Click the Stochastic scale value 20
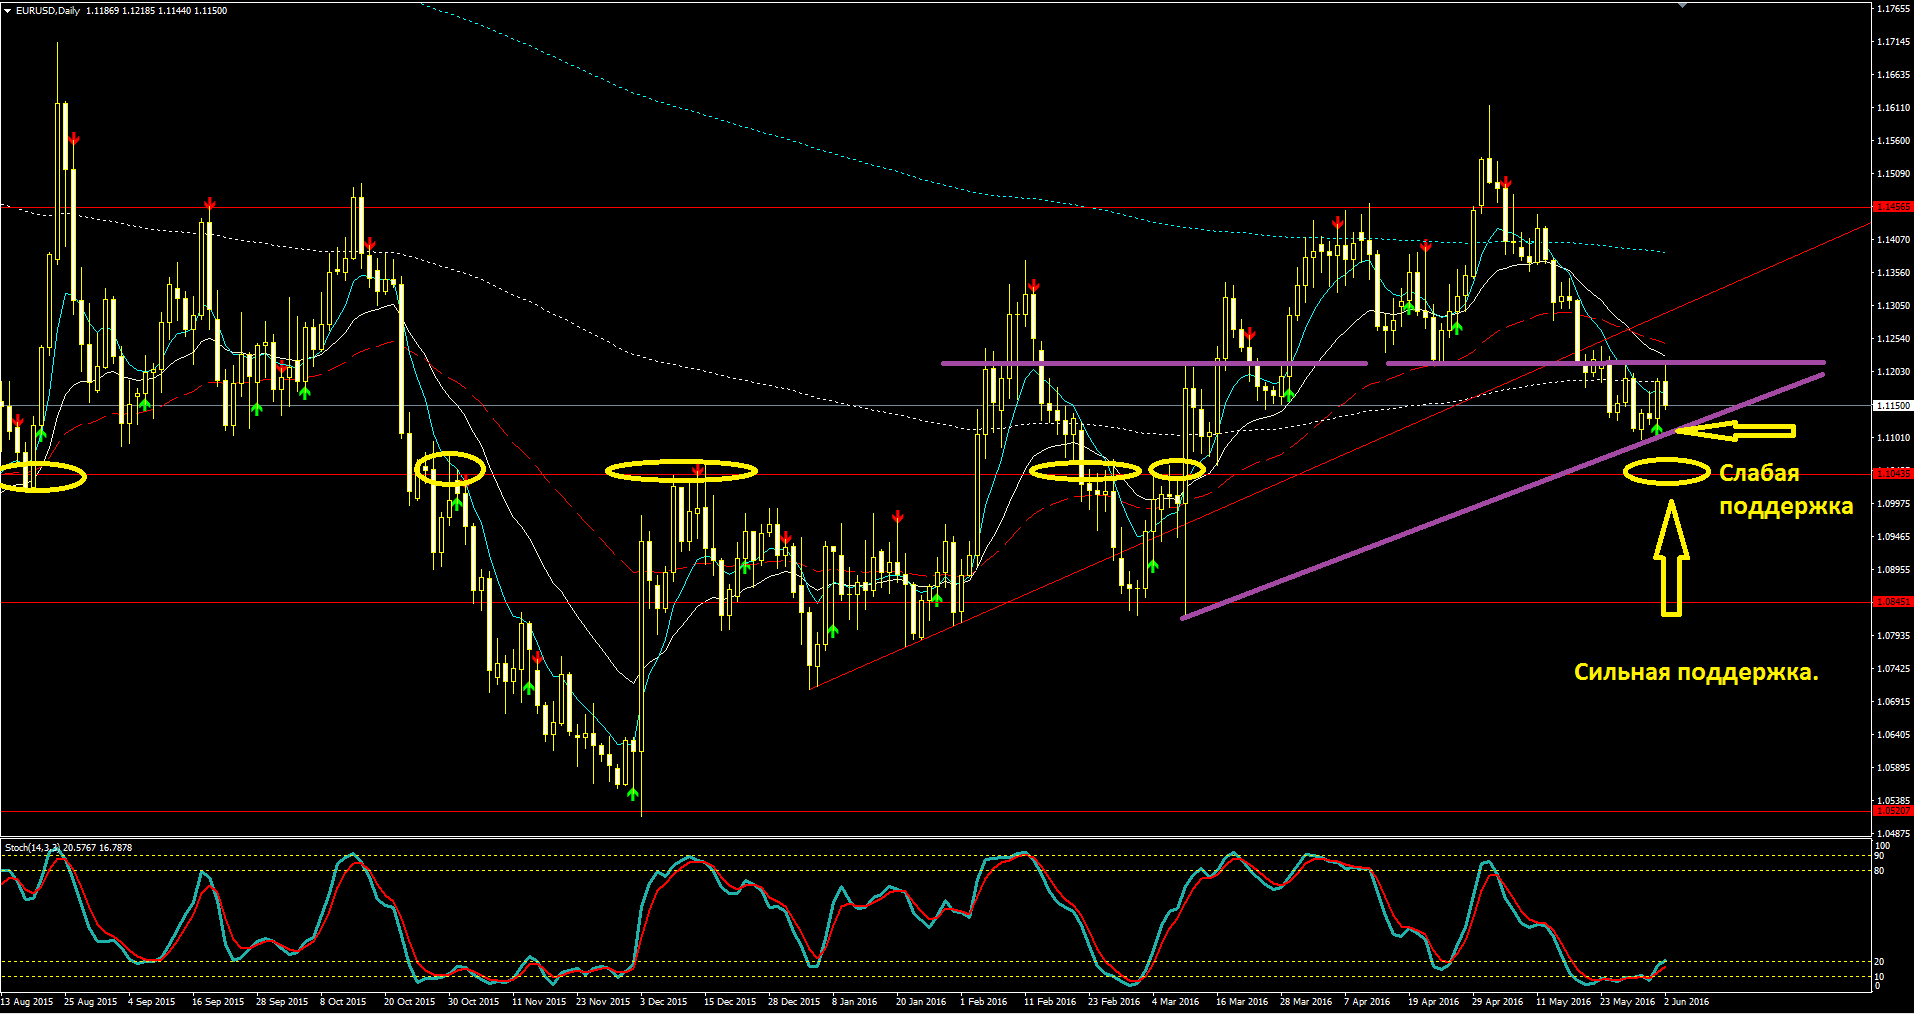This screenshot has width=1914, height=1015. 1879,962
